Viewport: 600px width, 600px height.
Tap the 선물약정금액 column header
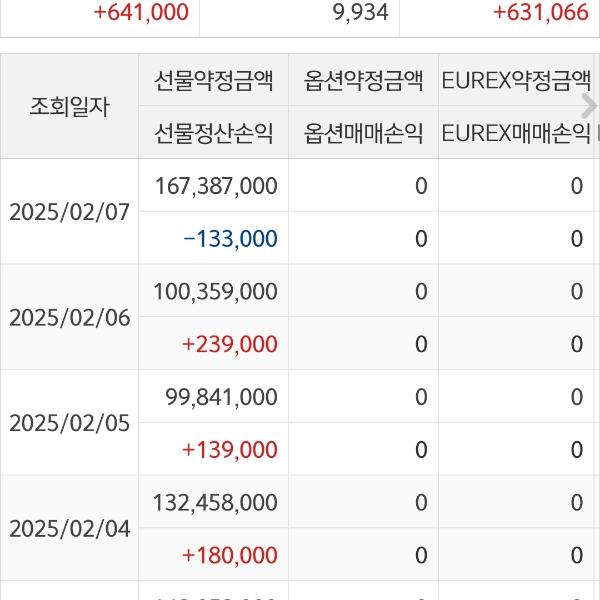tap(213, 81)
